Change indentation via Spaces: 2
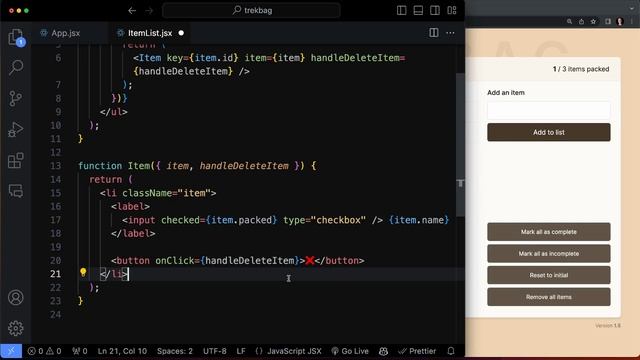This screenshot has height=360, width=640. coord(175,351)
